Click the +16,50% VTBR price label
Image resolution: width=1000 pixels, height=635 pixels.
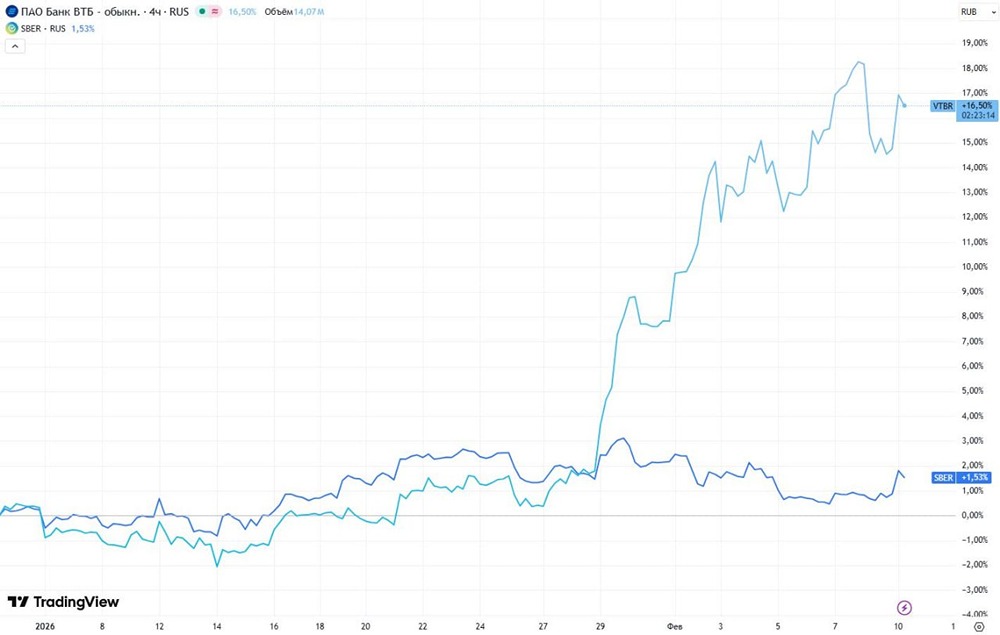click(x=977, y=105)
